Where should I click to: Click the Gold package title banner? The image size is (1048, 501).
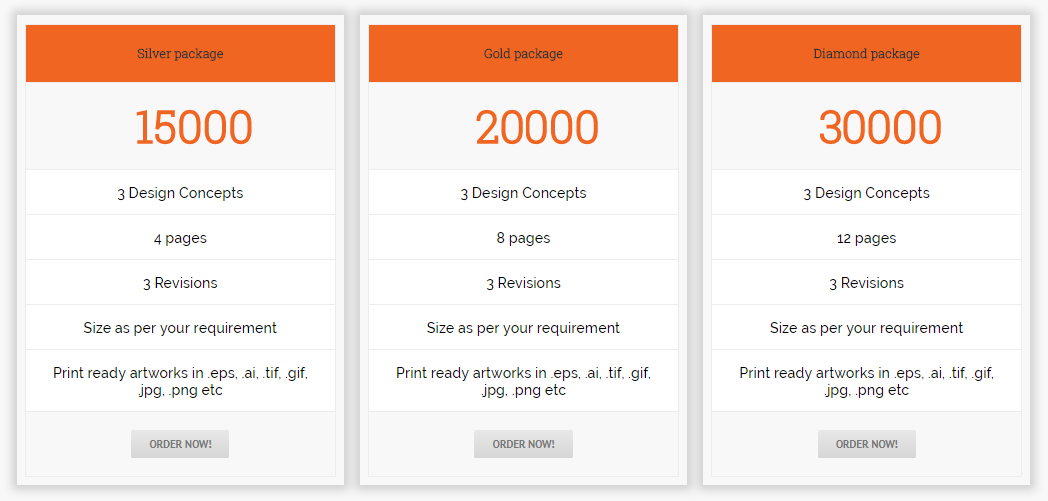tap(523, 54)
